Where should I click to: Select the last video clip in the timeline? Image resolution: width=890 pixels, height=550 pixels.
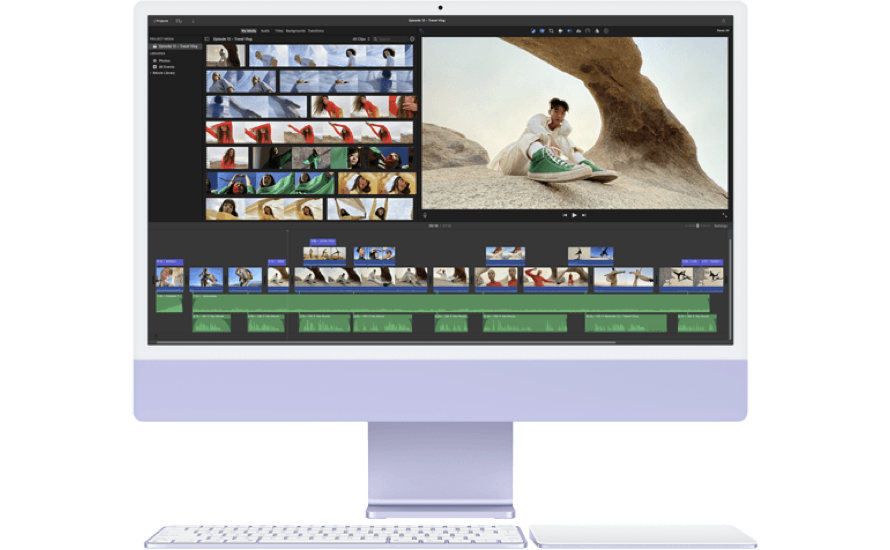tap(691, 279)
